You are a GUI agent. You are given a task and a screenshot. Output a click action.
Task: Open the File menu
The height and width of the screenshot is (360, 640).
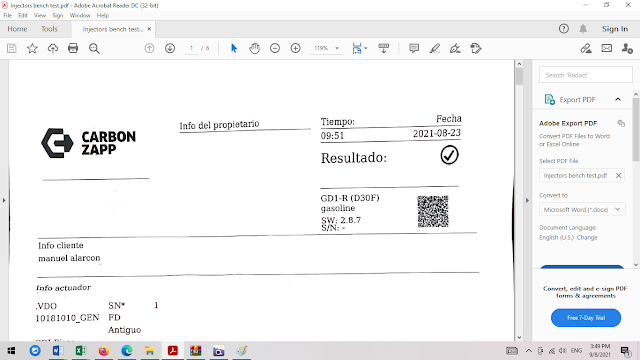pos(8,15)
